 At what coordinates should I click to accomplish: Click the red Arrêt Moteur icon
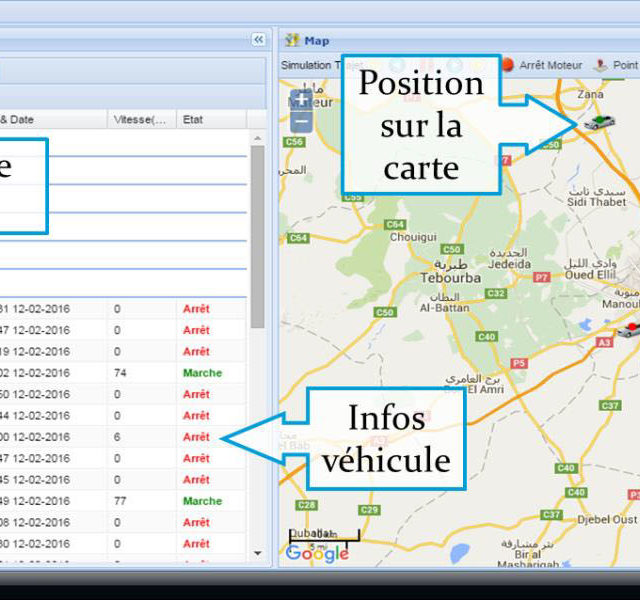coord(507,65)
